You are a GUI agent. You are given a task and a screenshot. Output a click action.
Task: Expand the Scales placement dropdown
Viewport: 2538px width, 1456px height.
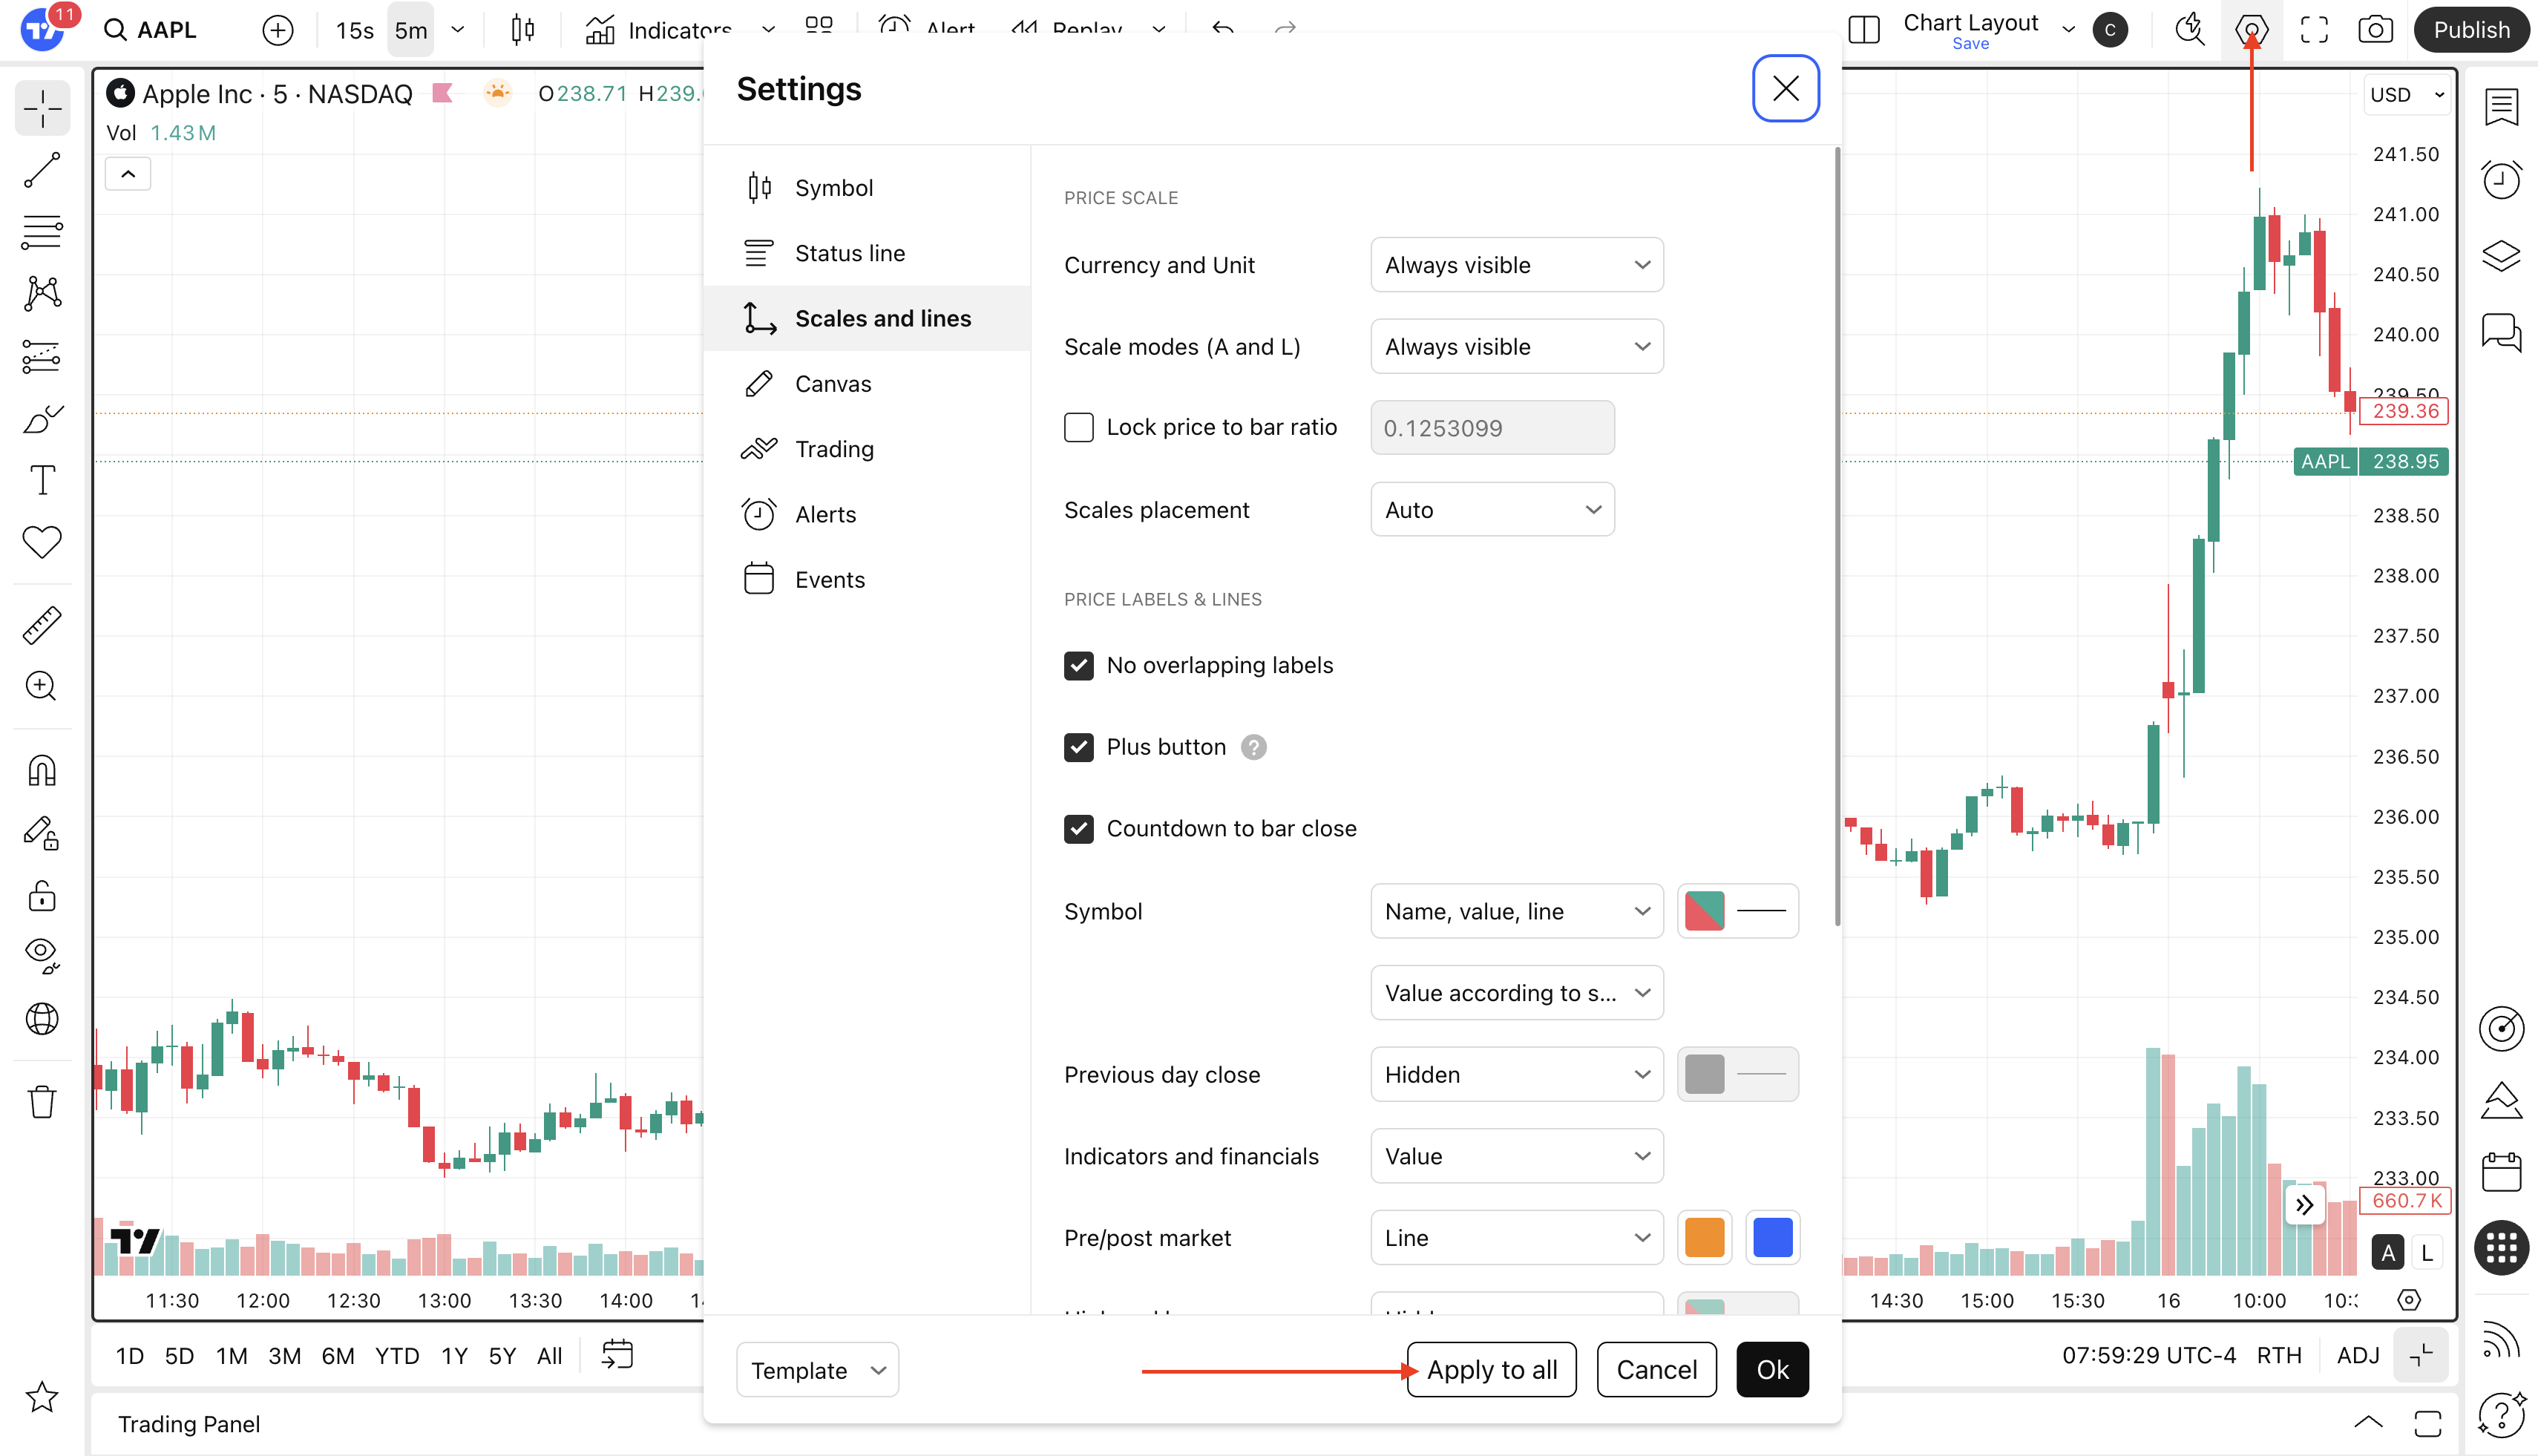(1492, 510)
